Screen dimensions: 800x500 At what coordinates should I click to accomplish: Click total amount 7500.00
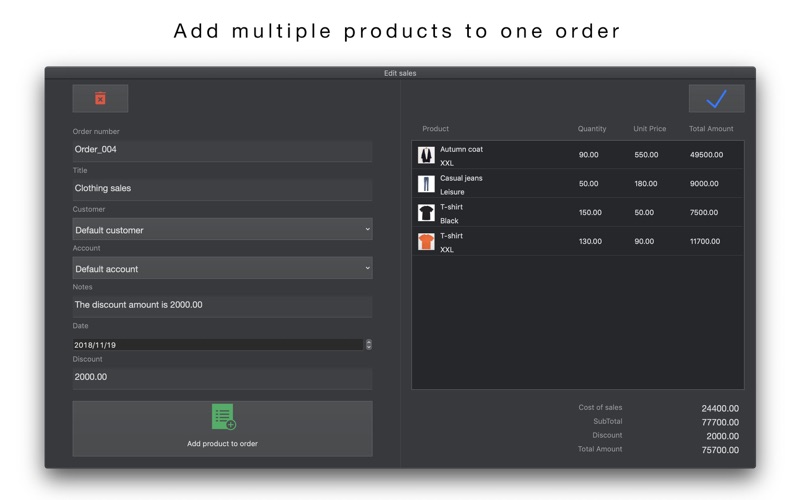click(704, 212)
